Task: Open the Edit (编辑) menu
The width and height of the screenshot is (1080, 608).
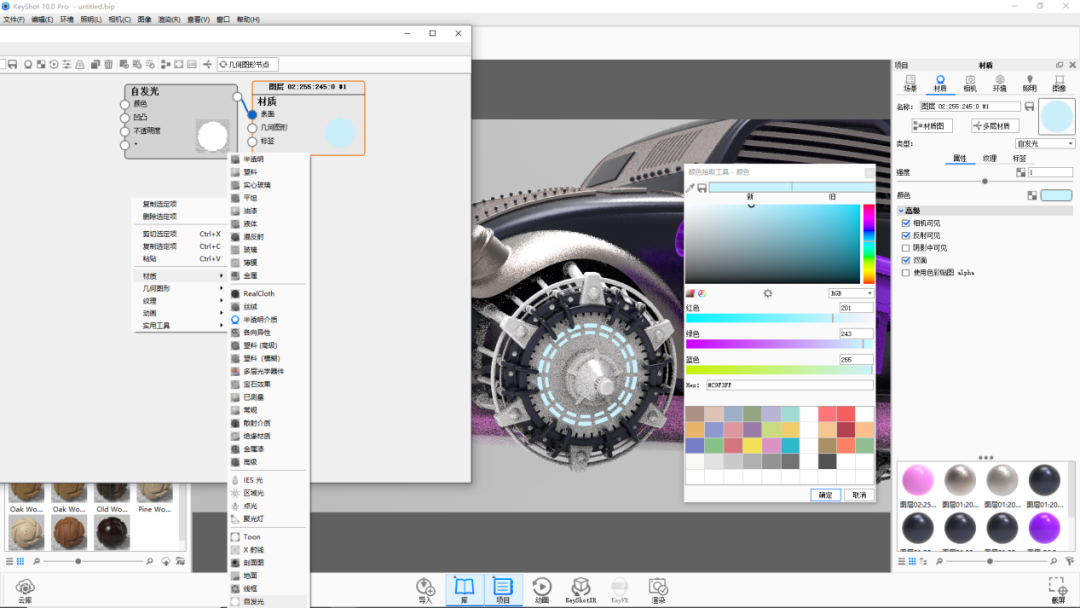Action: click(x=42, y=19)
